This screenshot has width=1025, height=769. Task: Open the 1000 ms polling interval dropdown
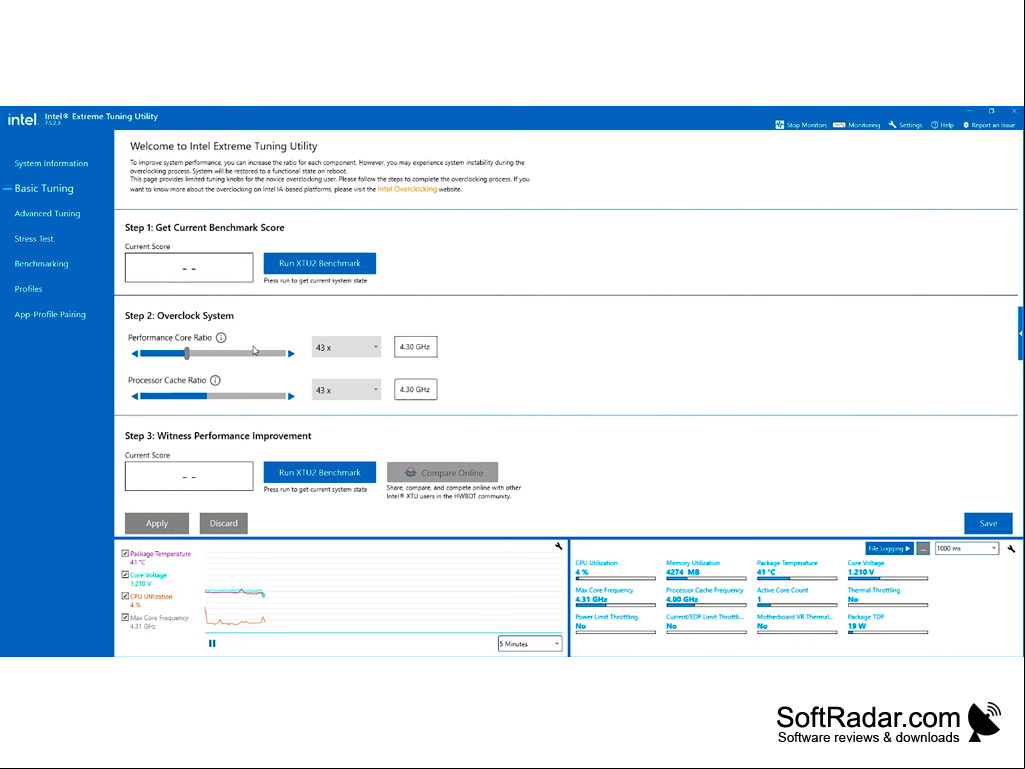pyautogui.click(x=967, y=549)
